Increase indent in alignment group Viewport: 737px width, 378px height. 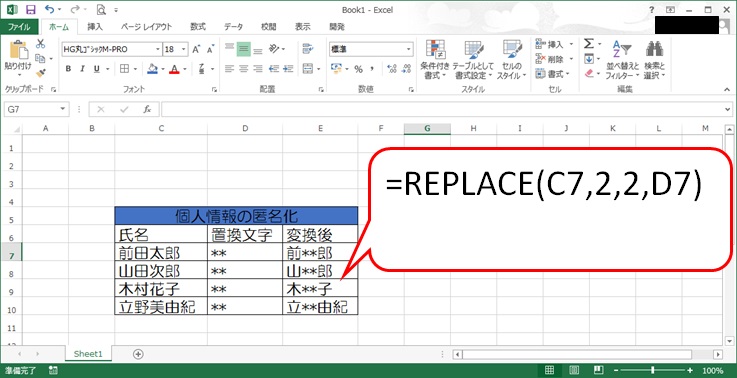click(289, 69)
